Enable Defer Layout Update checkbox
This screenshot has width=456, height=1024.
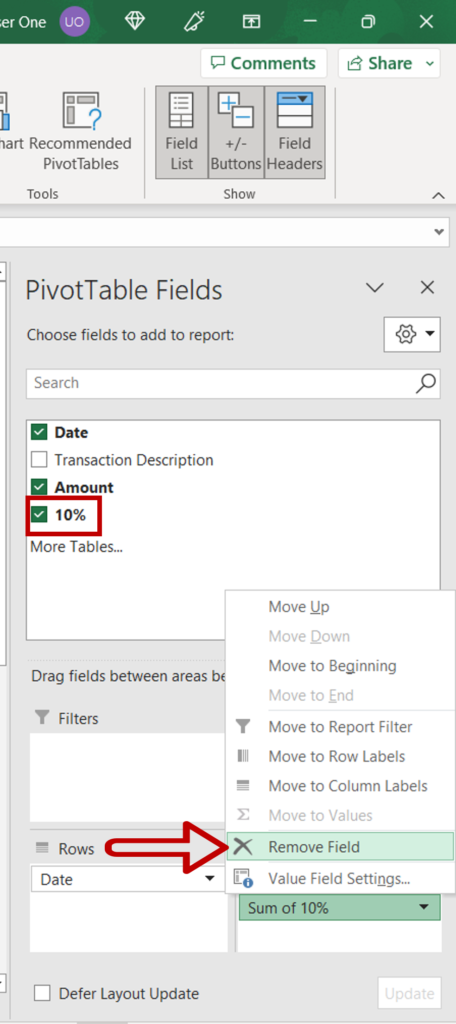coord(42,993)
